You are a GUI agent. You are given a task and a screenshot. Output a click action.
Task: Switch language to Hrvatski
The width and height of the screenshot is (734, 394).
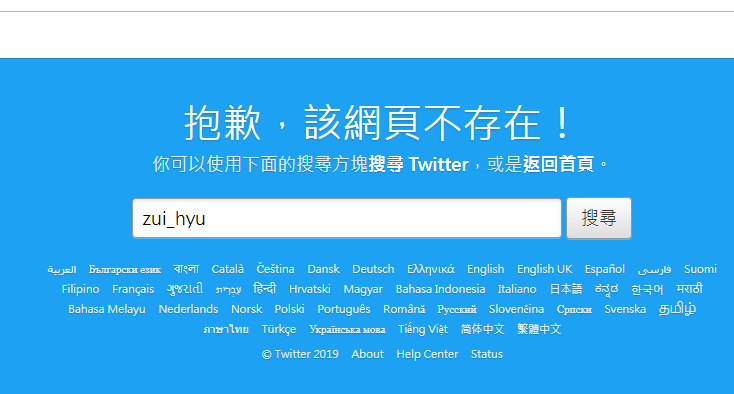[x=309, y=289]
